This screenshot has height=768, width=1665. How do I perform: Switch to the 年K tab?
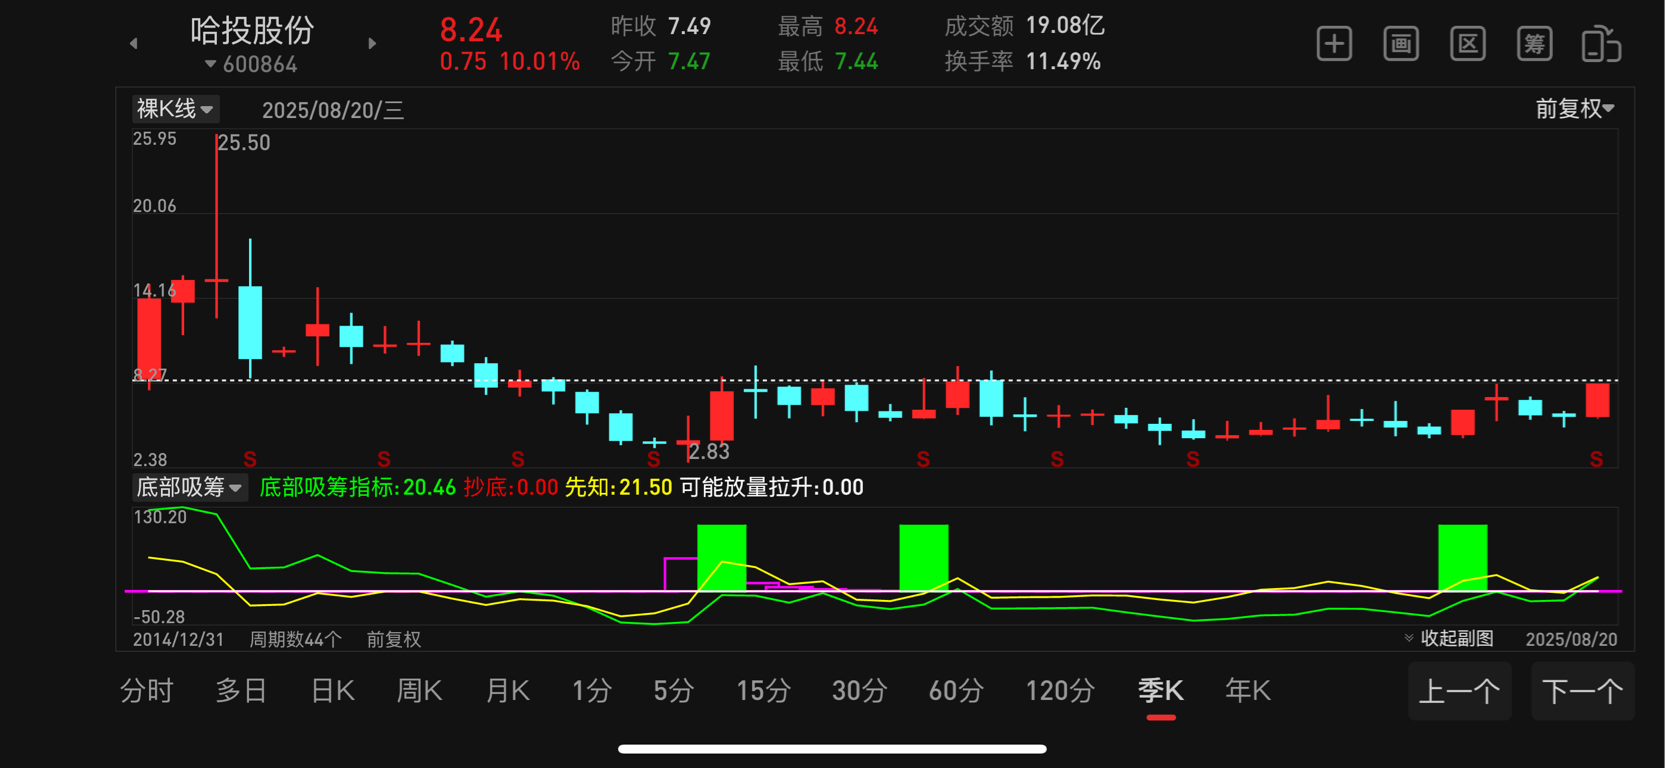coord(1248,691)
